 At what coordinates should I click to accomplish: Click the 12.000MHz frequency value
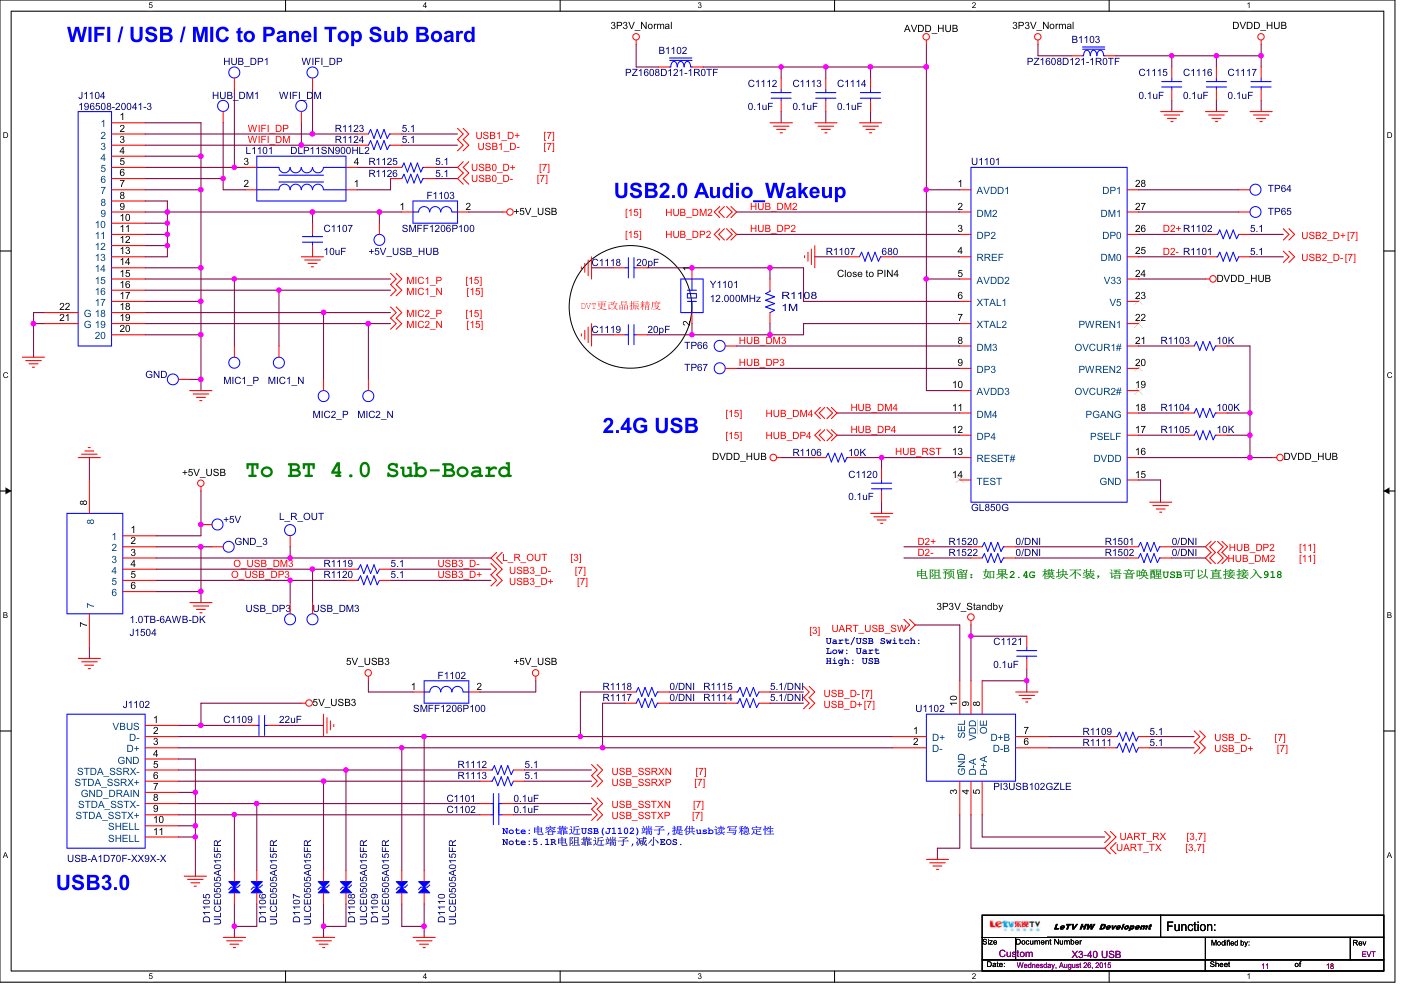pyautogui.click(x=735, y=299)
